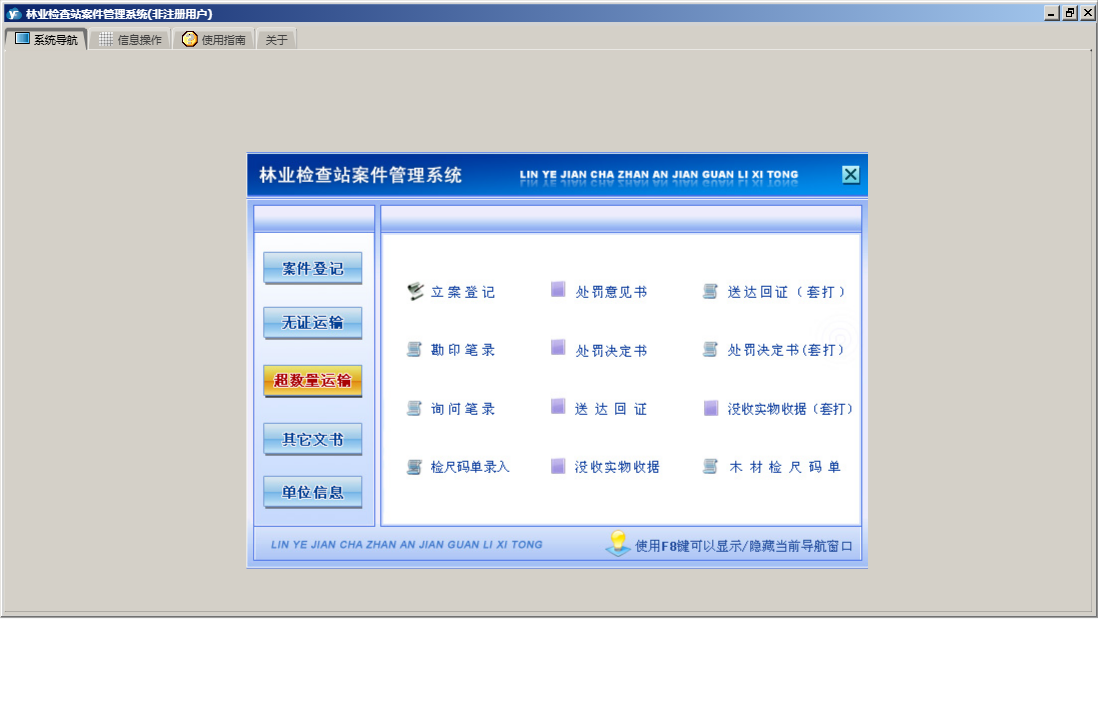Screen dimensions: 1098x714
Task: Open 送达回证（套打） link
Action: coord(786,292)
